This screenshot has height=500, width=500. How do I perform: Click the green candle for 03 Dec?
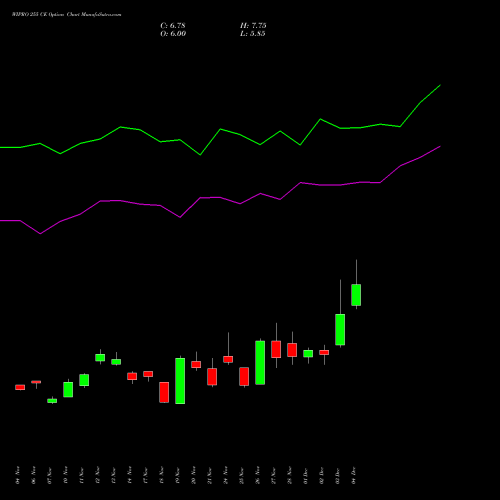pyautogui.click(x=340, y=329)
